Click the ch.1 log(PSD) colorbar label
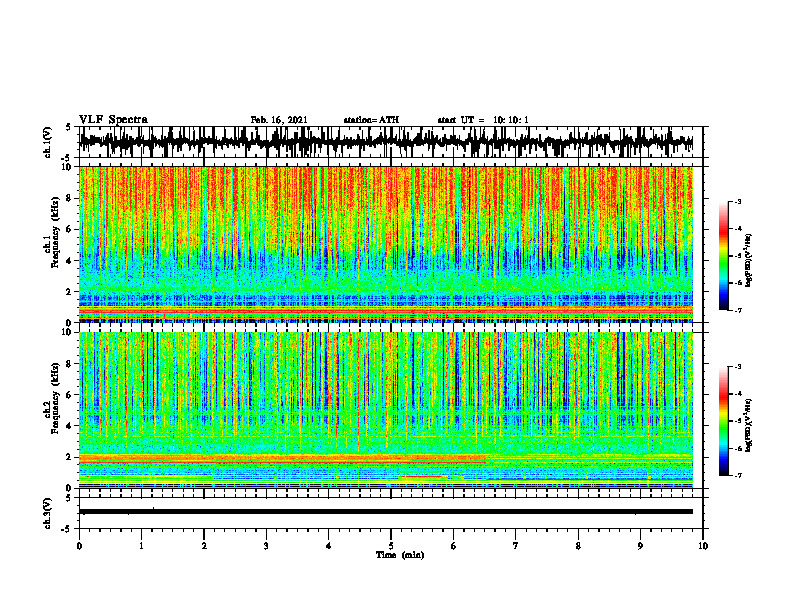Image resolution: width=792 pixels, height=612 pixels. [x=749, y=261]
